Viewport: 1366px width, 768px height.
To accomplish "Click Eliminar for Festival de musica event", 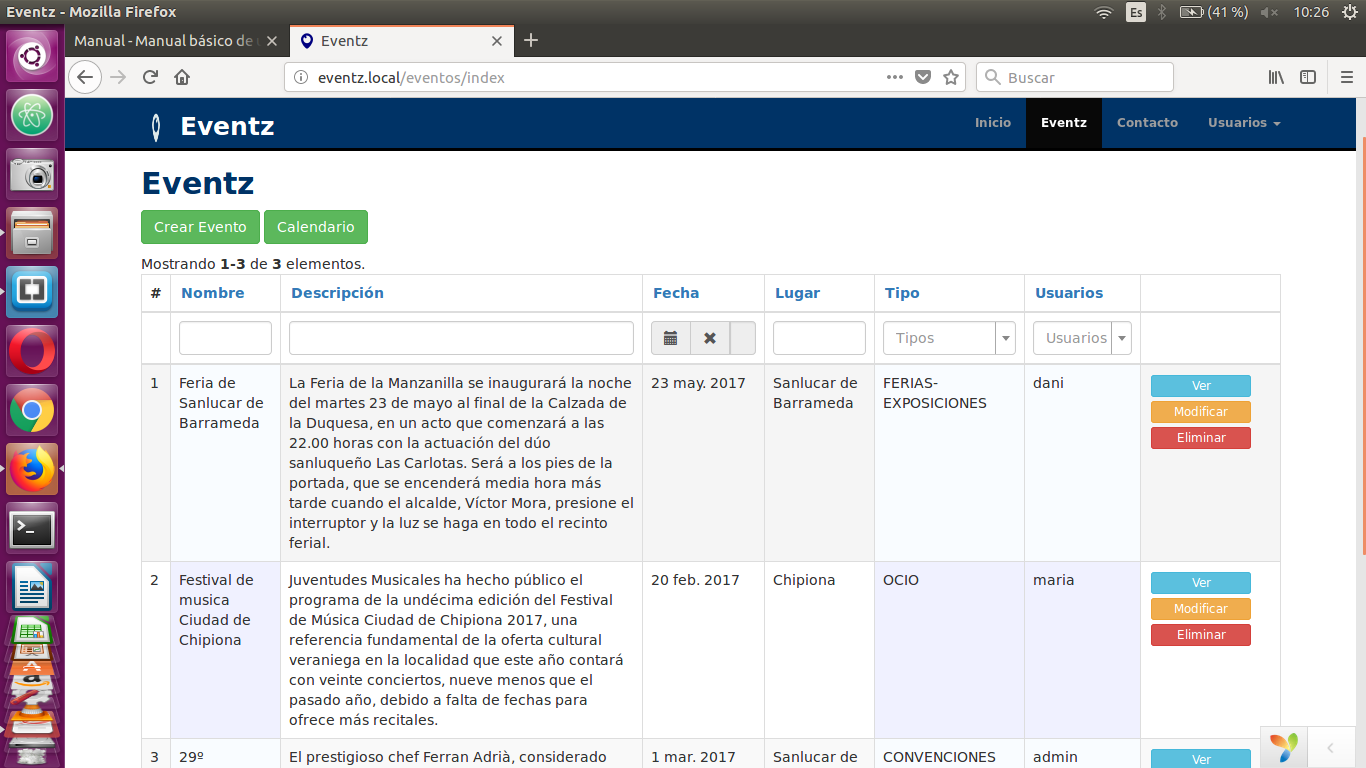I will (x=1201, y=635).
